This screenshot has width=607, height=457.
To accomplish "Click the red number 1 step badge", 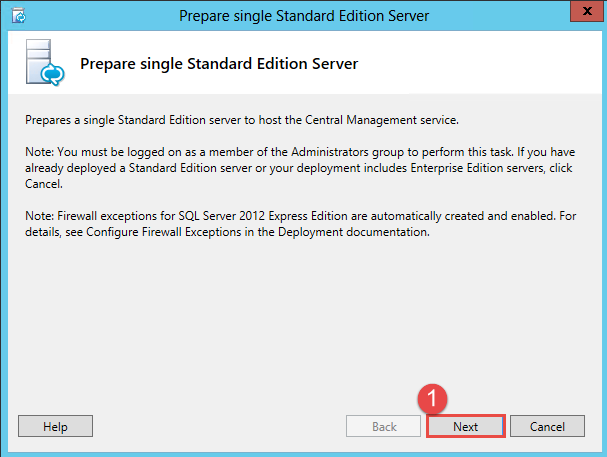I will tap(432, 398).
